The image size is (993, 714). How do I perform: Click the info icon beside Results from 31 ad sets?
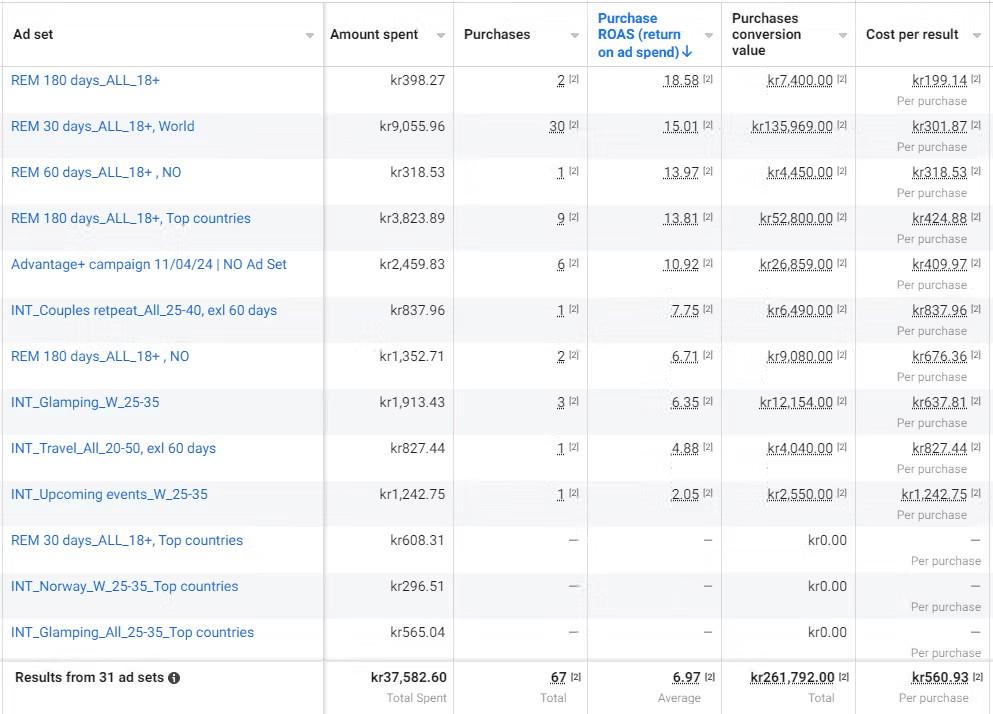coord(174,678)
